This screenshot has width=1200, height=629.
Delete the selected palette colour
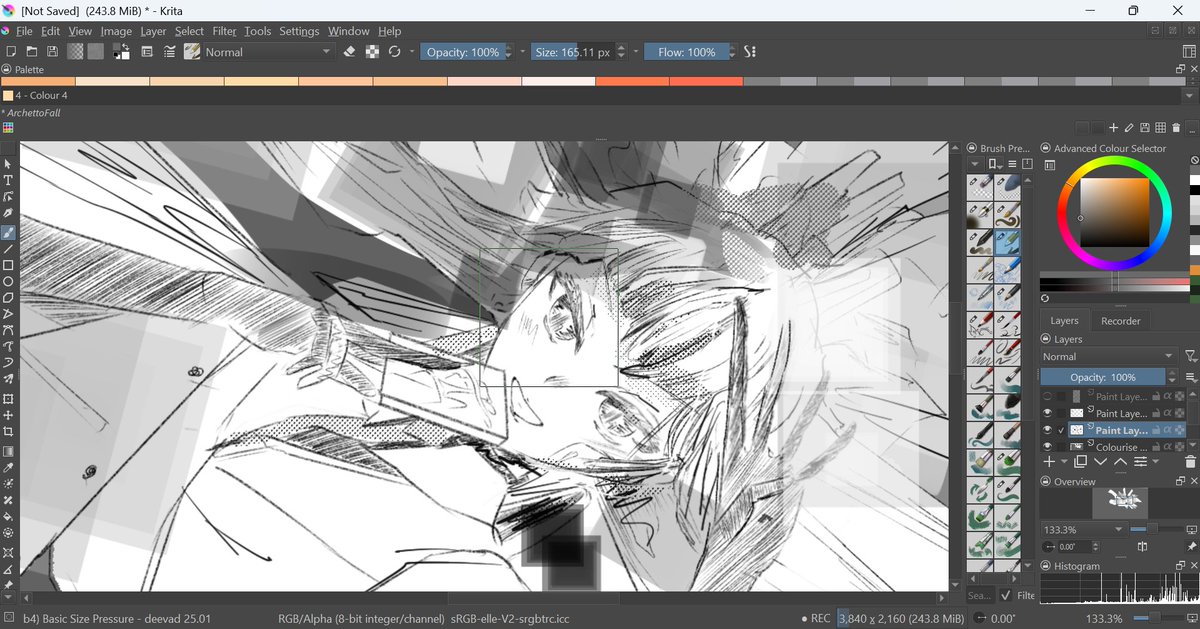tap(1176, 127)
